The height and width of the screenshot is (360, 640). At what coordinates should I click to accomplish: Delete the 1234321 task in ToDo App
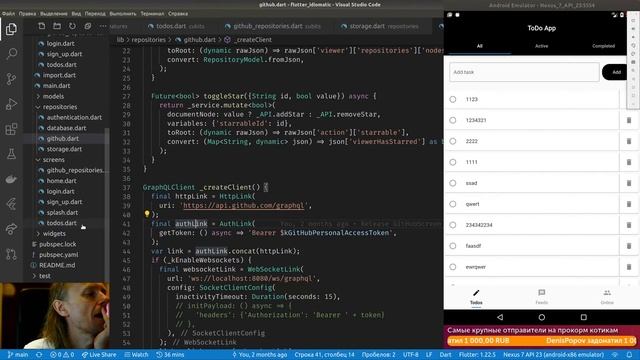click(x=629, y=120)
